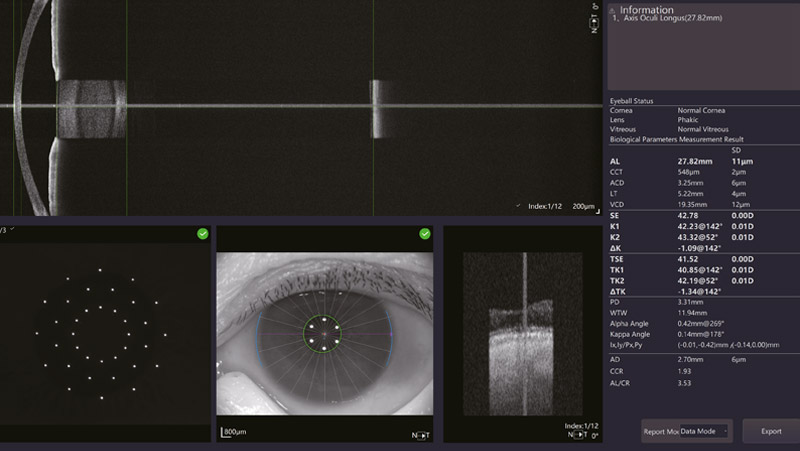This screenshot has width=800, height=451.
Task: Click the ΔTK value -1.34@142°
Action: point(699,292)
